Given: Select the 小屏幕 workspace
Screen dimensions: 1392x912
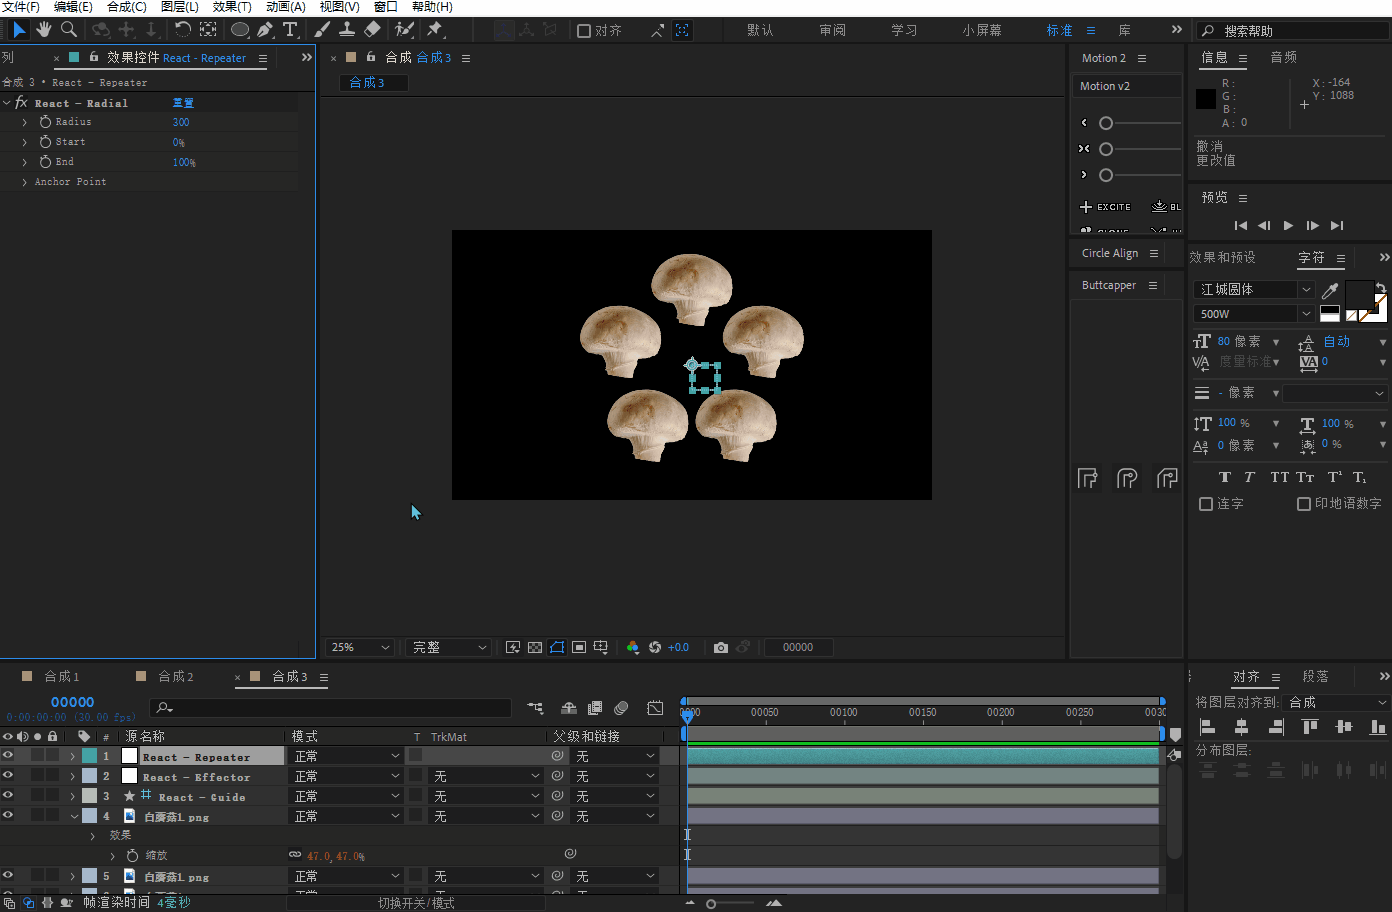Looking at the screenshot, I should pos(982,31).
